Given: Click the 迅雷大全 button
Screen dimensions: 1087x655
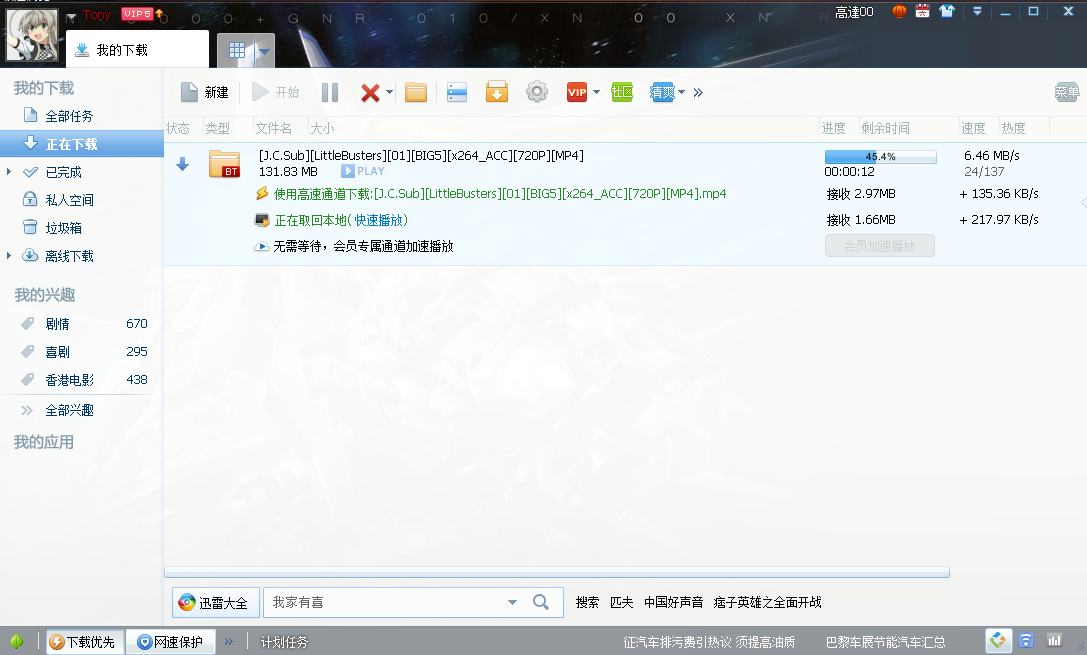Looking at the screenshot, I should (x=216, y=602).
